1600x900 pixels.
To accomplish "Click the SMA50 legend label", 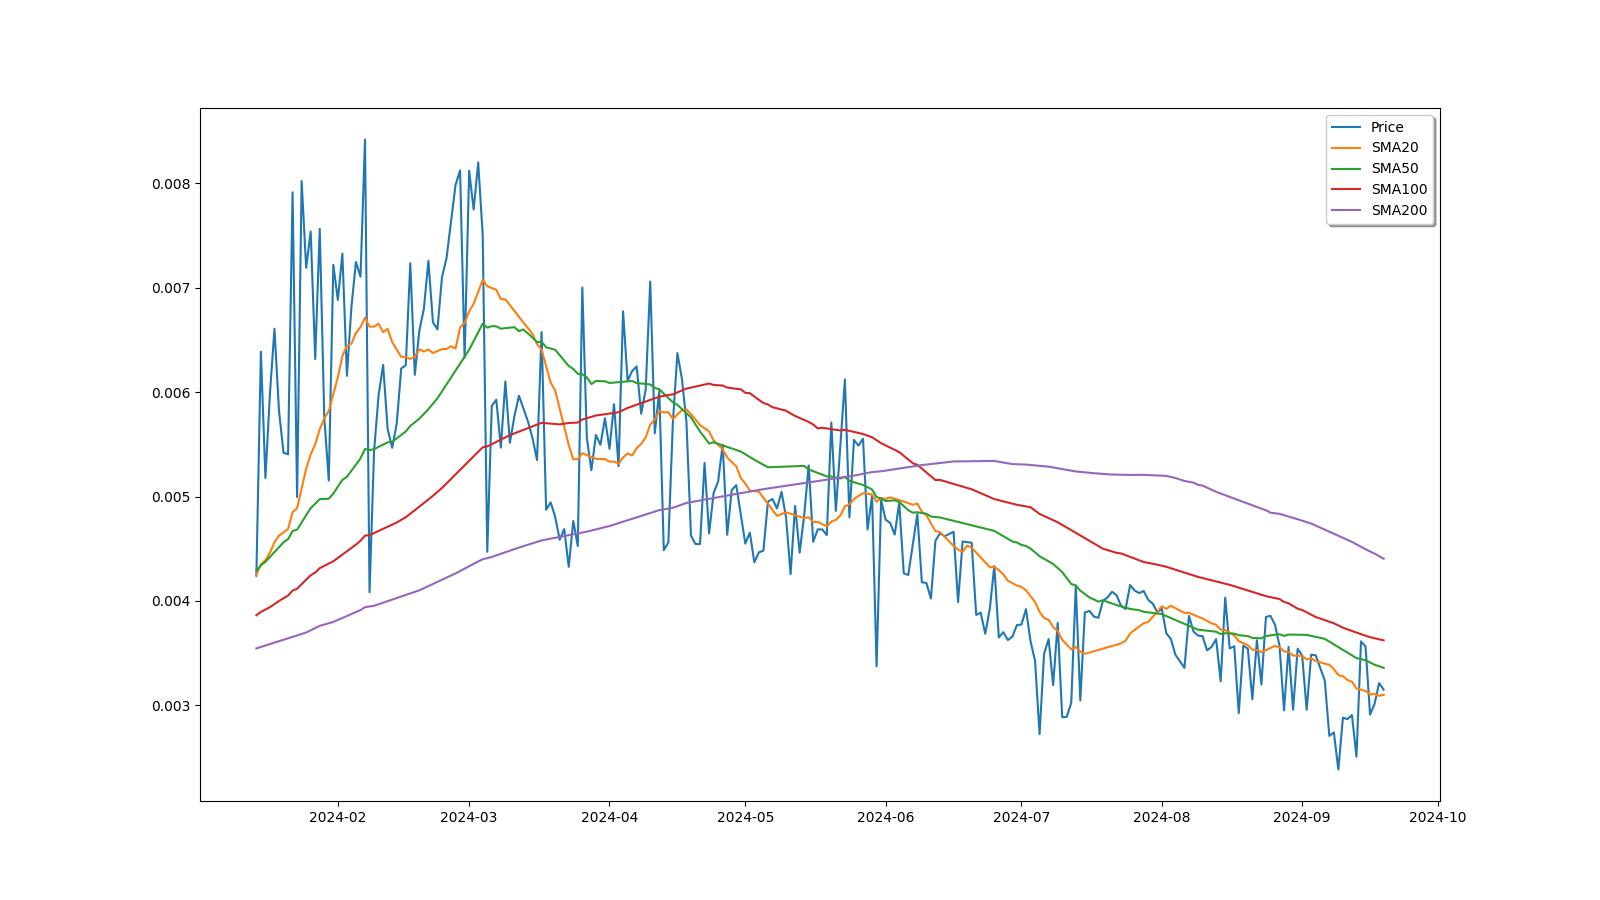I will coord(1394,168).
